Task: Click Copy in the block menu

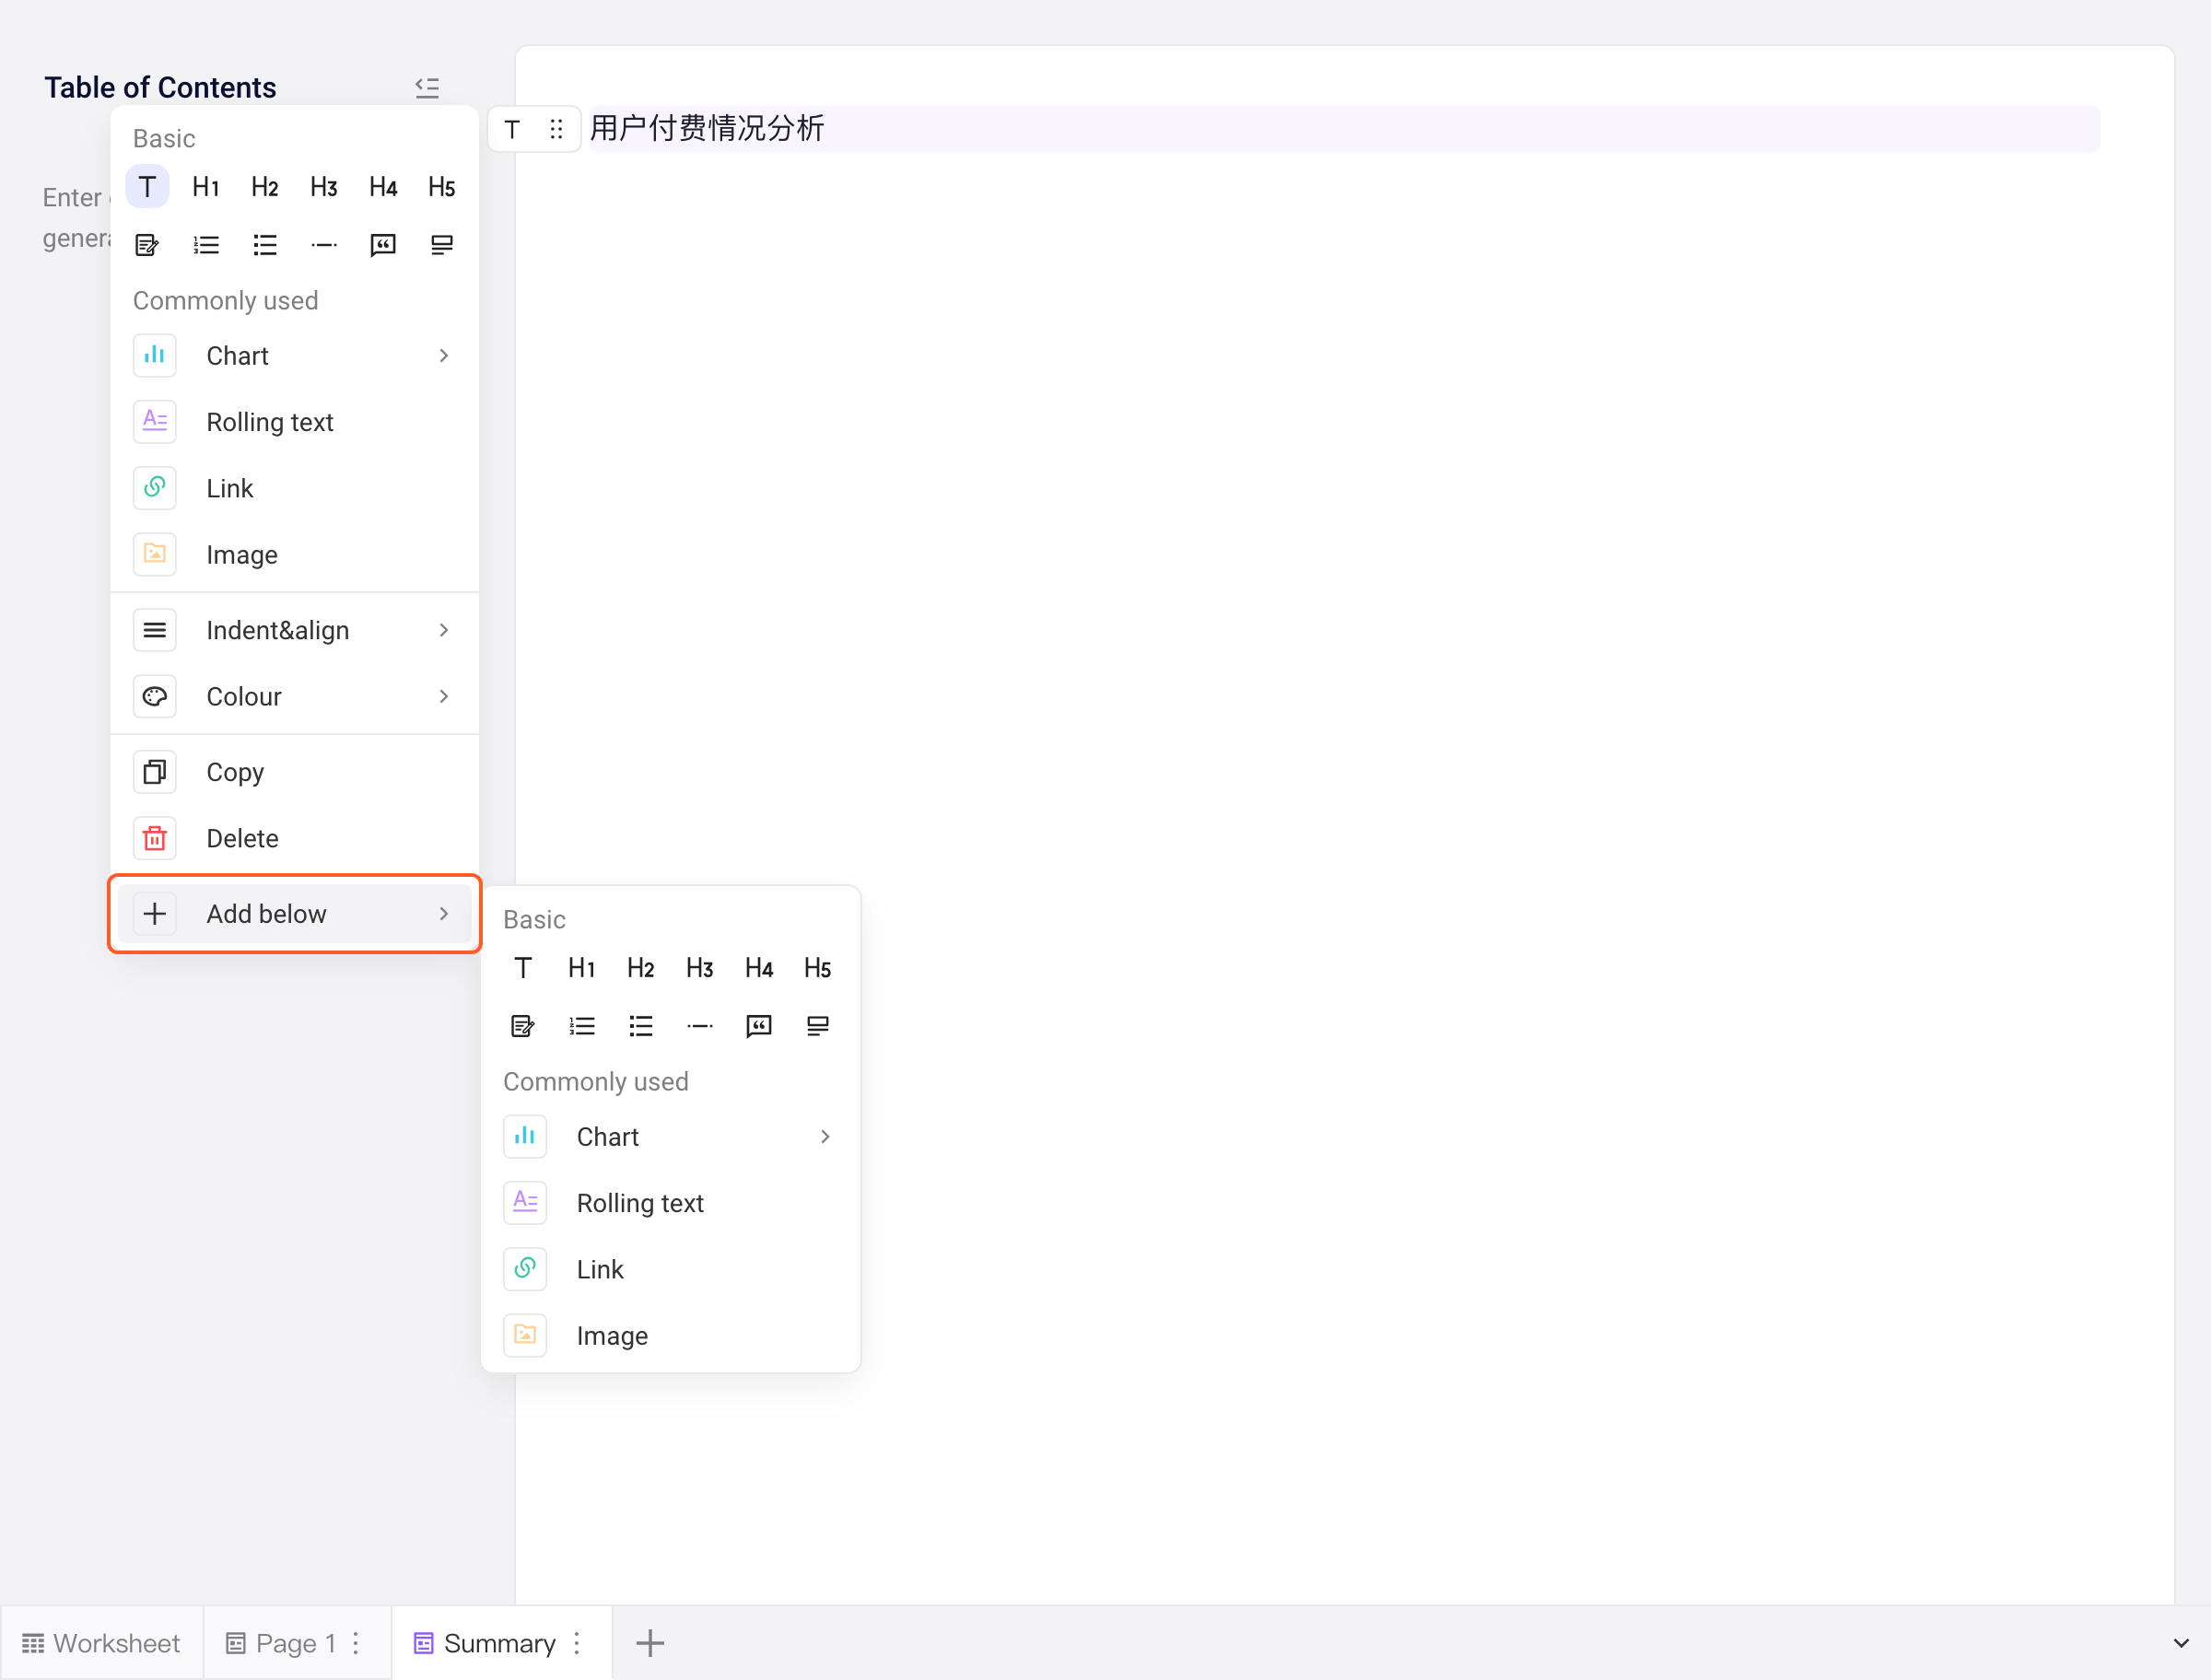Action: click(x=294, y=772)
